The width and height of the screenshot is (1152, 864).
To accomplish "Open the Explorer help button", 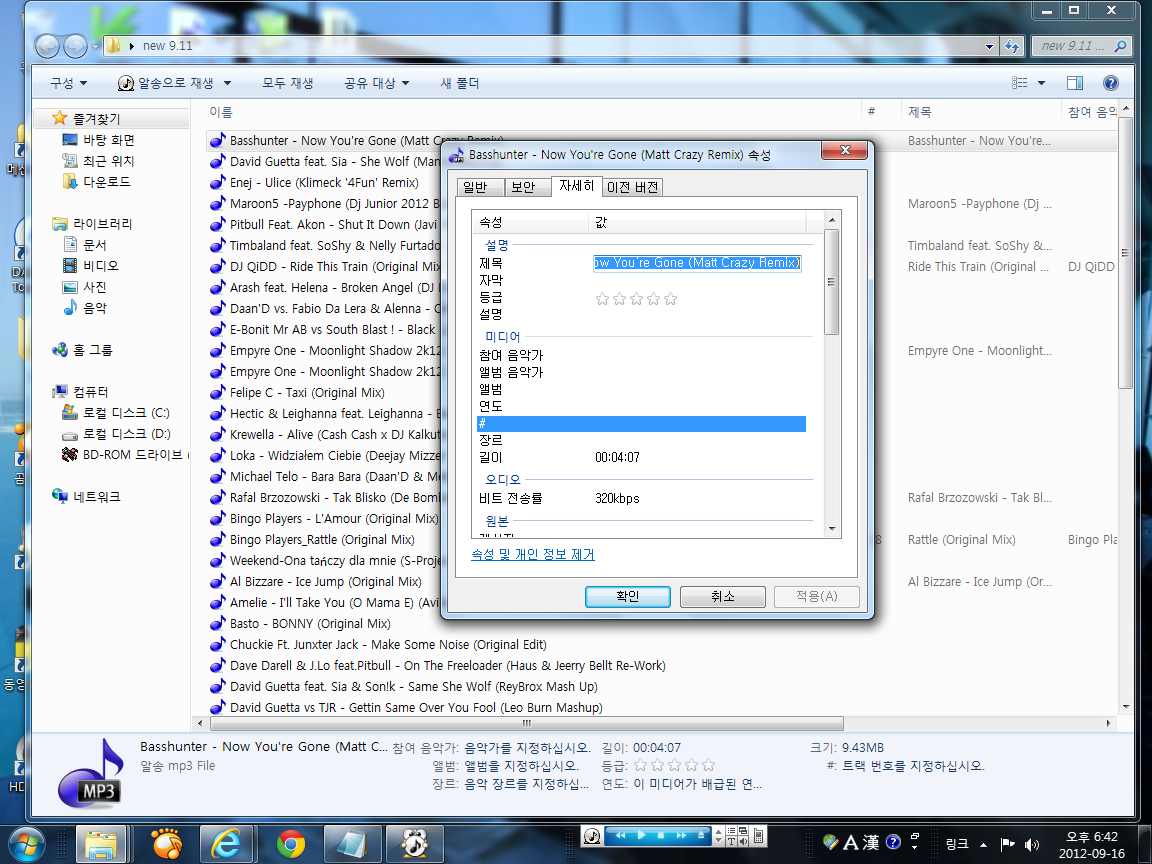I will 1111,83.
